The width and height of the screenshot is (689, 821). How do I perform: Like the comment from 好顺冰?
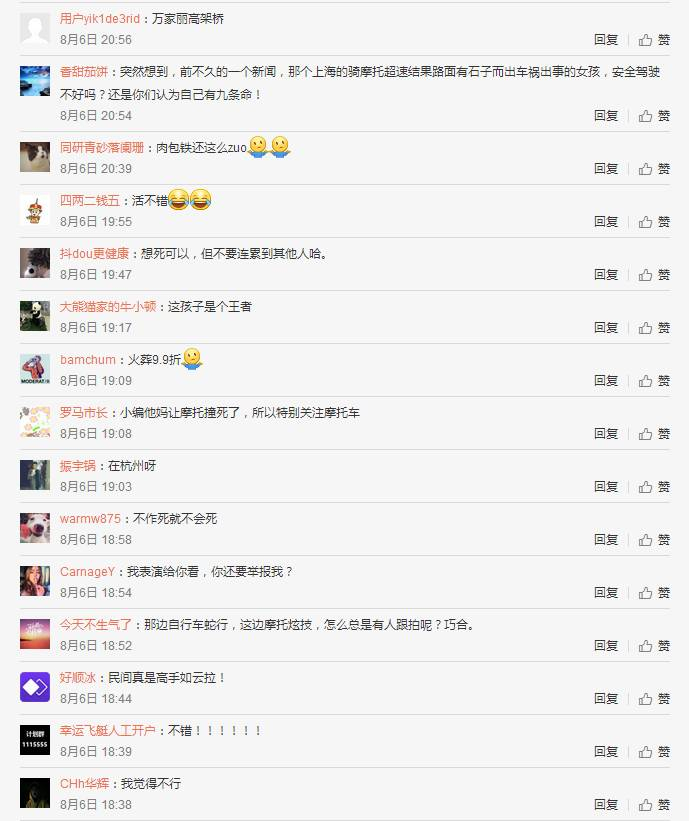(x=654, y=699)
